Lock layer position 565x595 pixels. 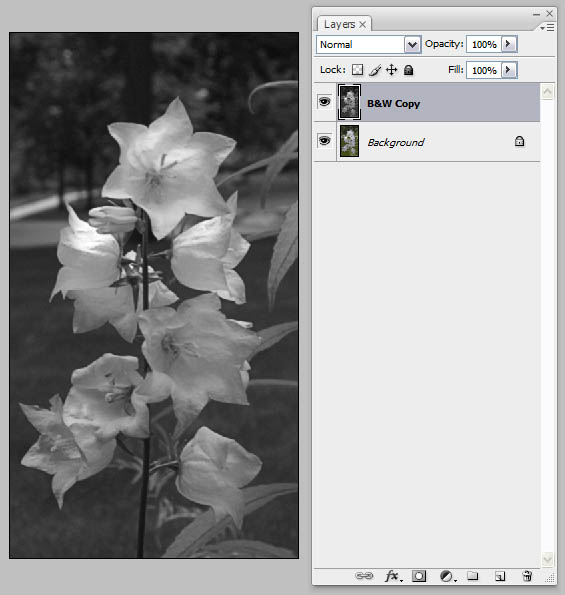coord(391,70)
